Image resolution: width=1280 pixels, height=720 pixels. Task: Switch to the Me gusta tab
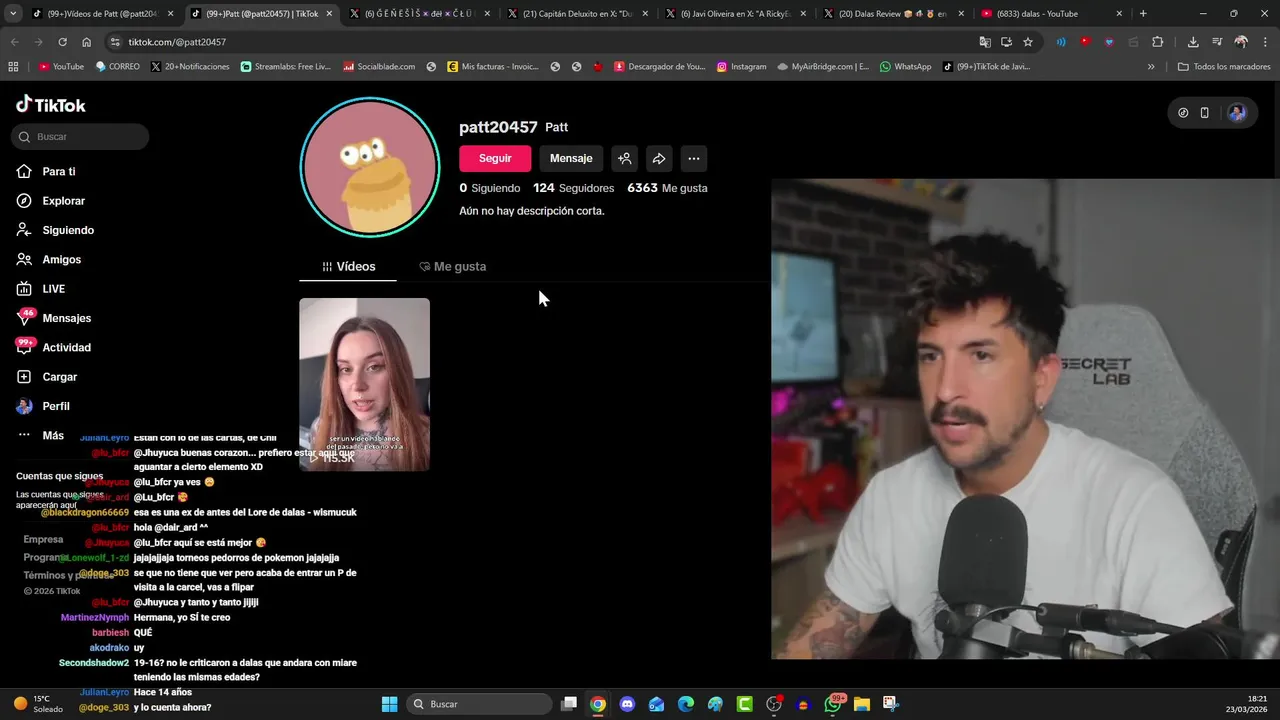coord(452,267)
